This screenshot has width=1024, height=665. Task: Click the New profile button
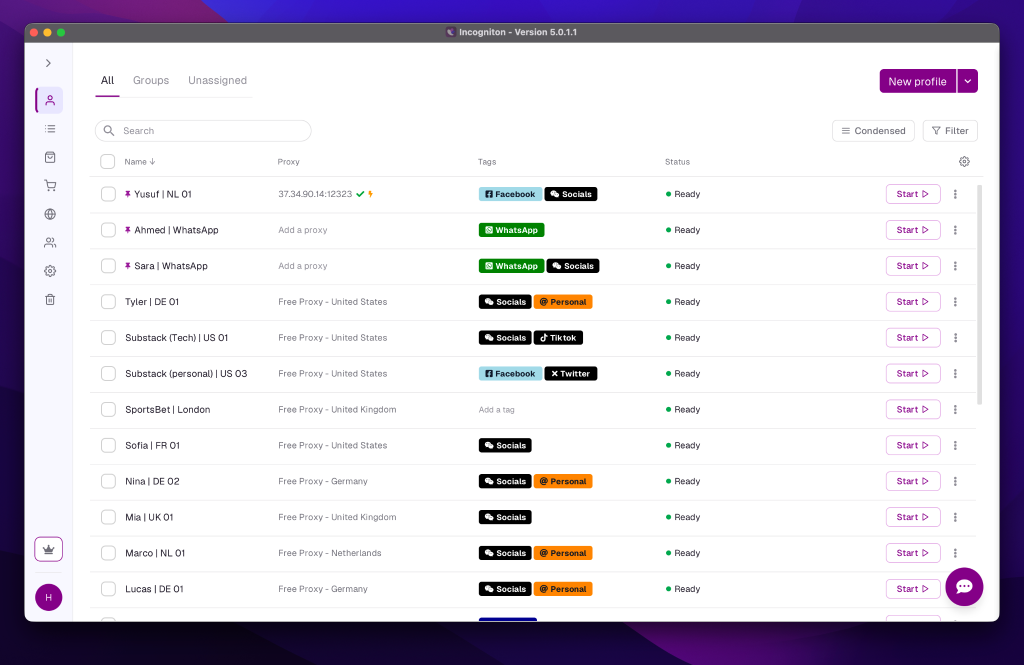pyautogui.click(x=918, y=81)
